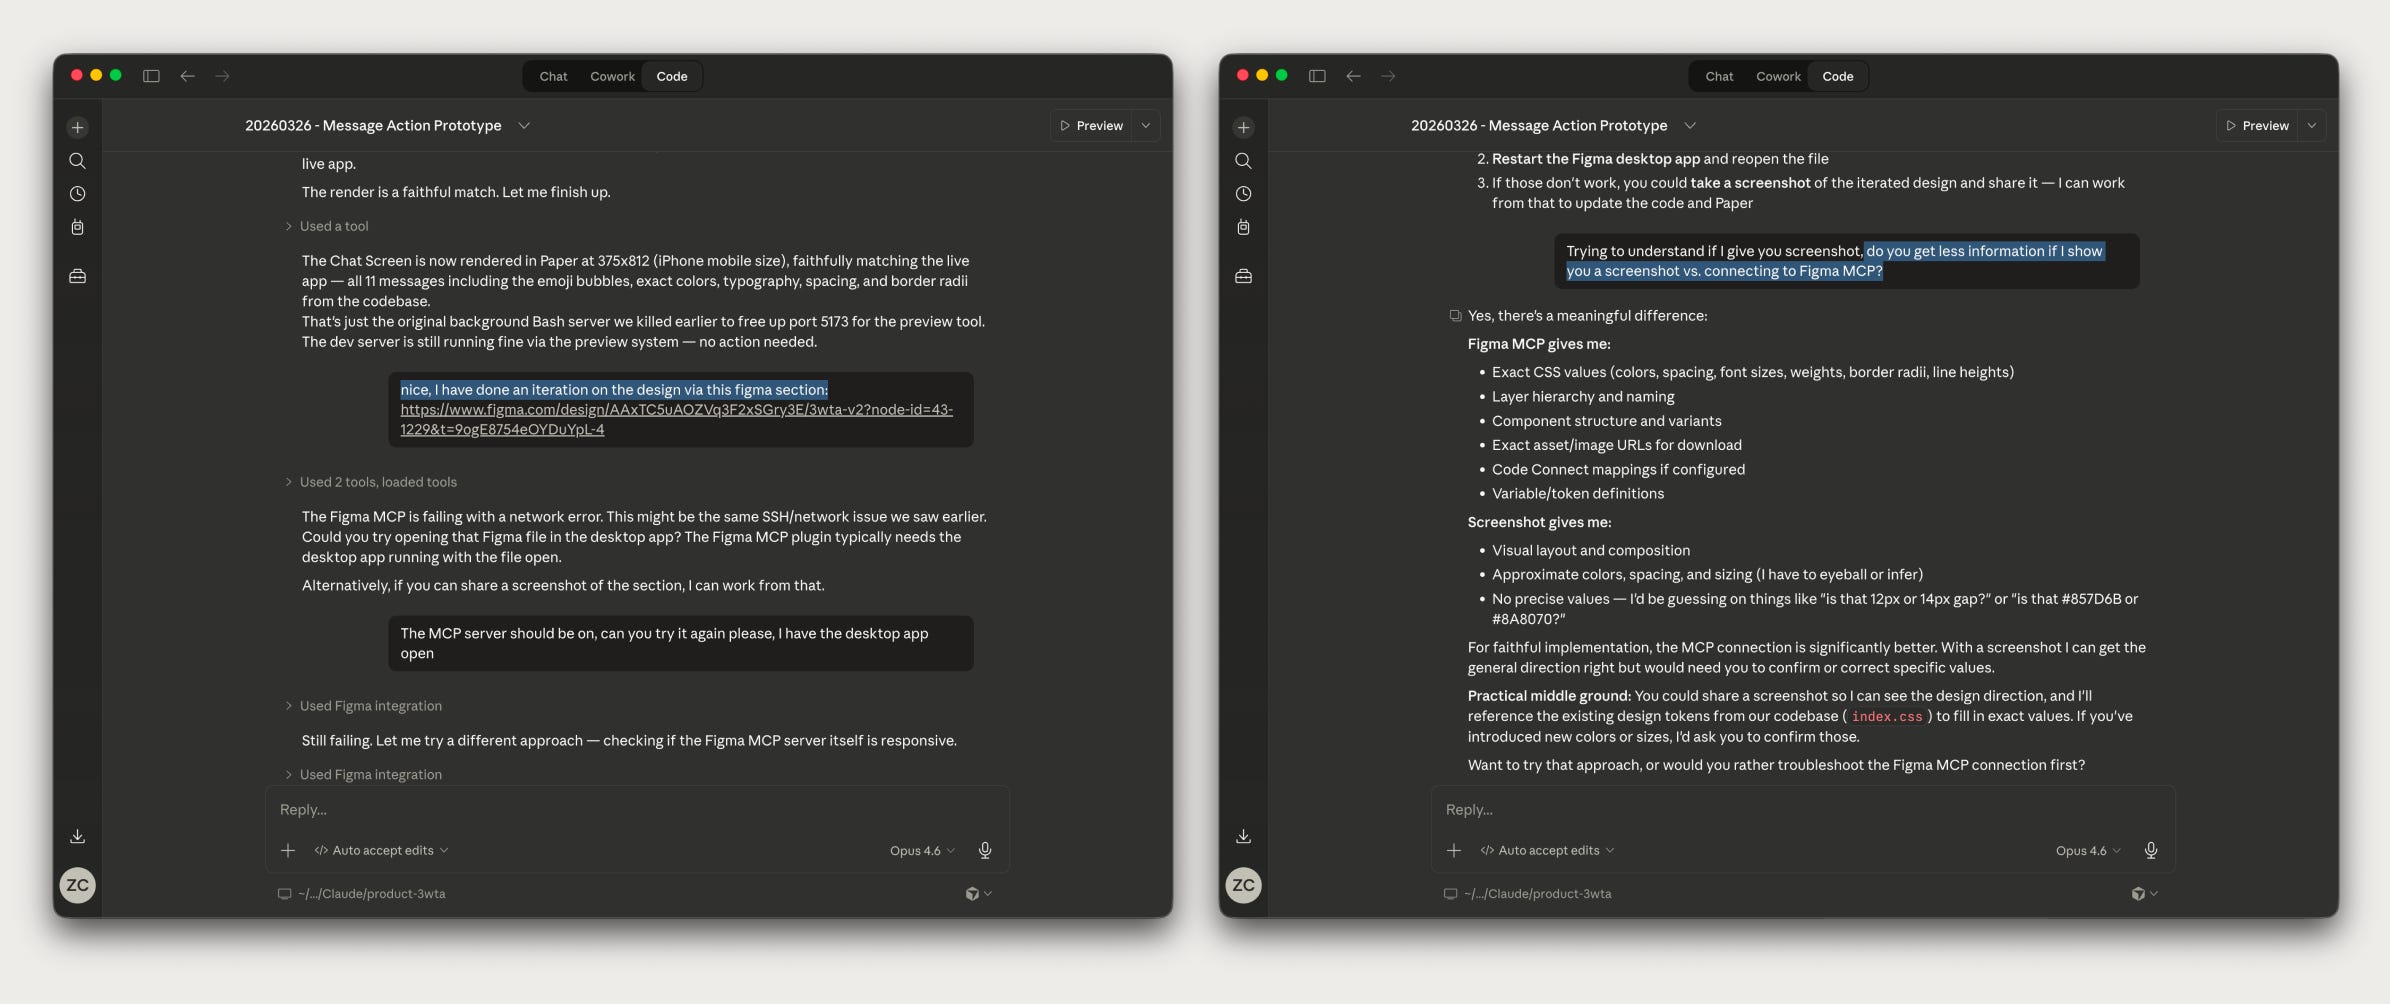The image size is (2390, 1004).
Task: Go forward with arrow in left window title bar
Action: click(222, 76)
